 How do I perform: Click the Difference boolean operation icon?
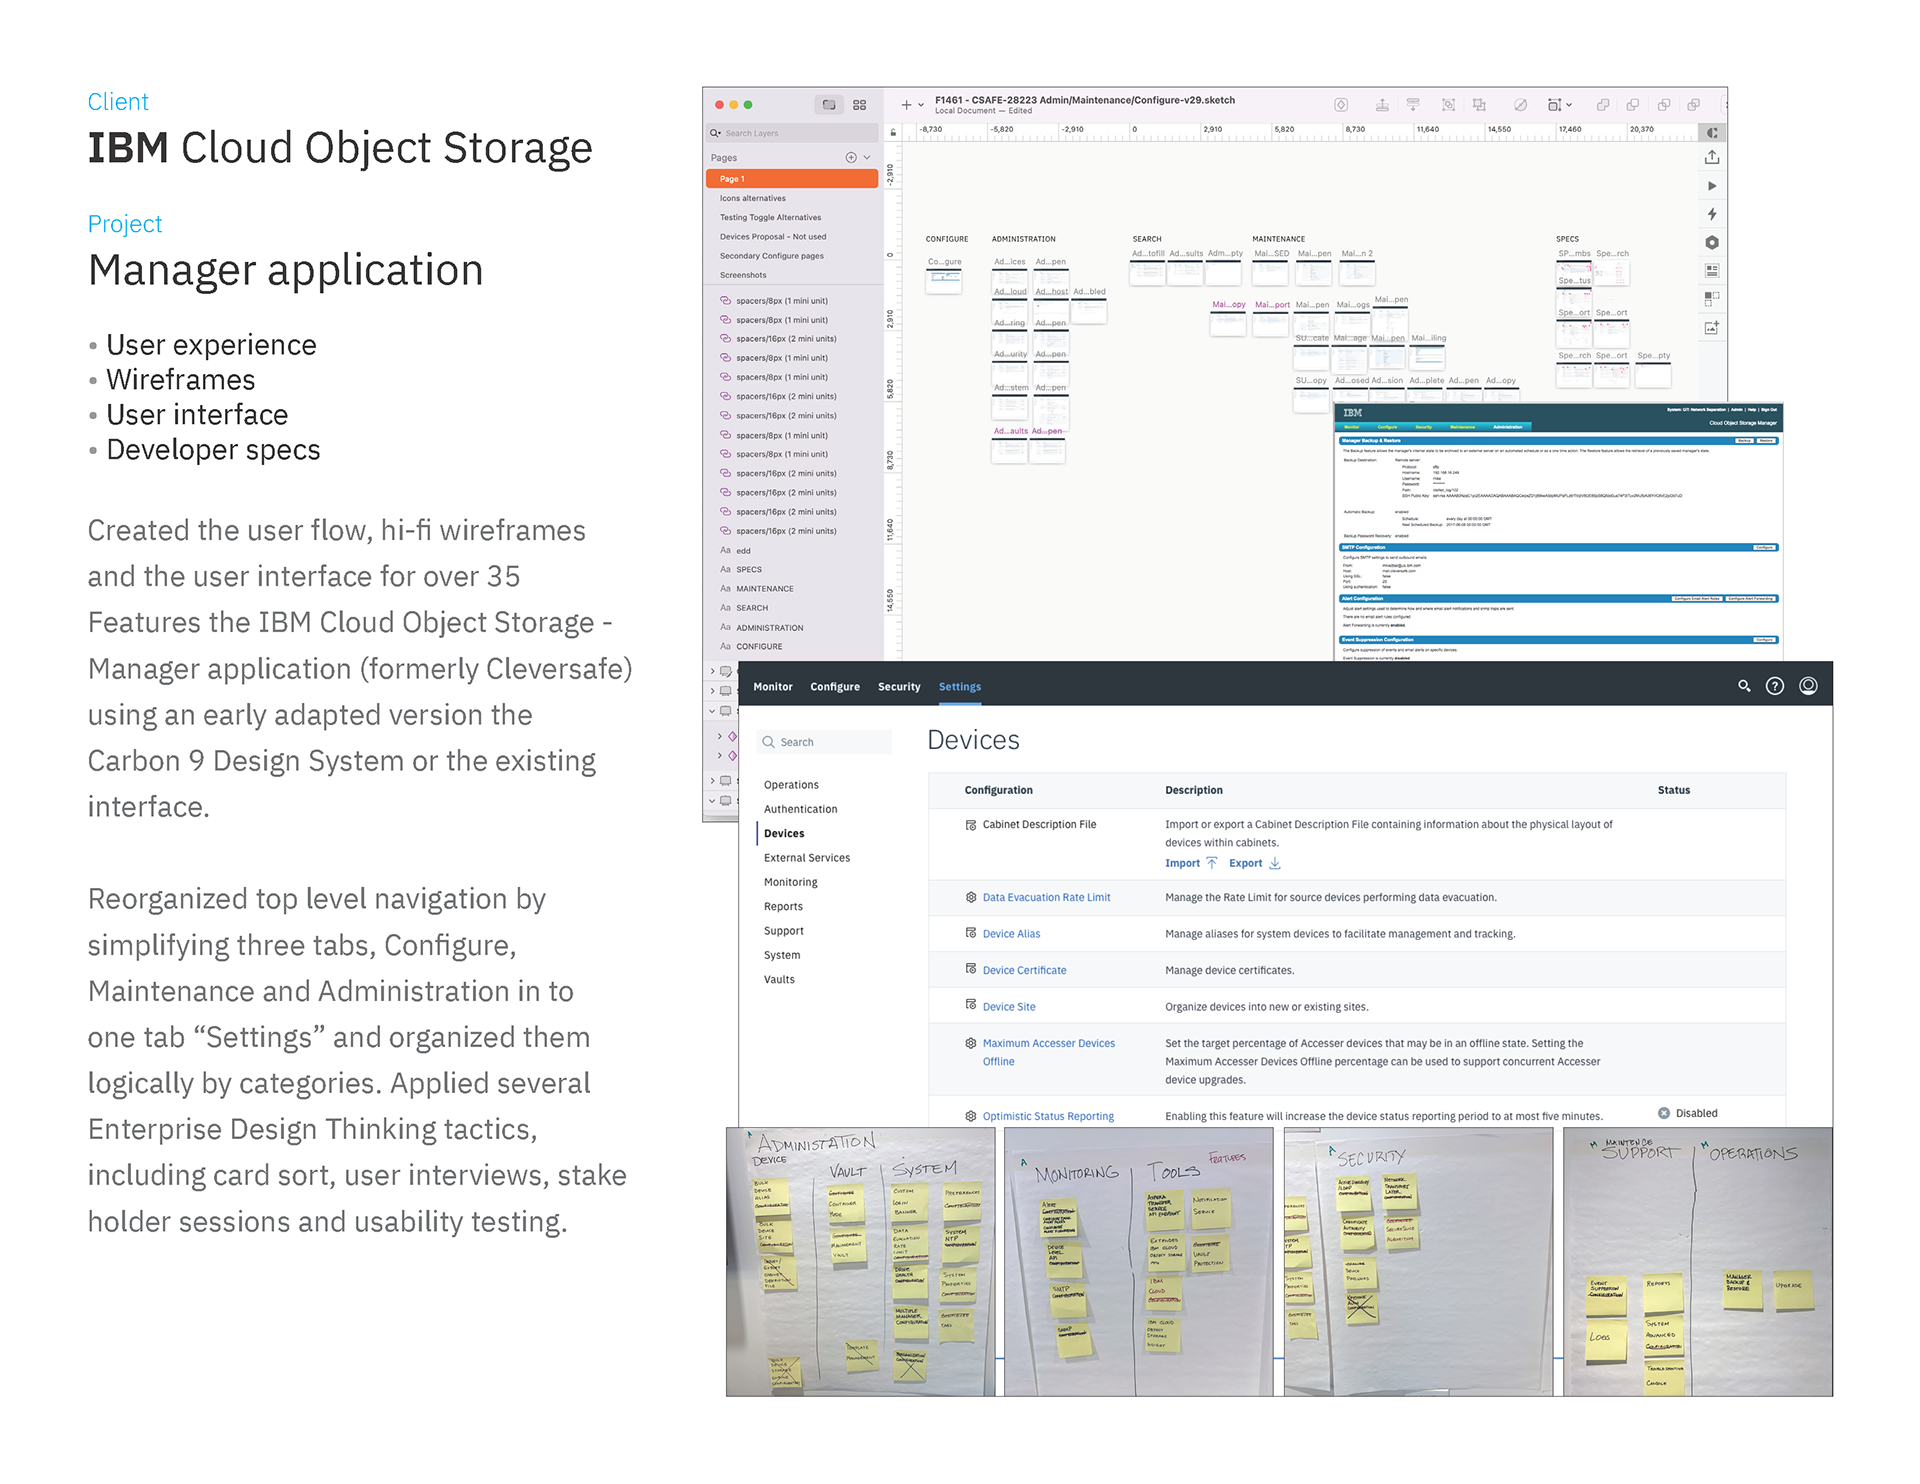(1694, 105)
